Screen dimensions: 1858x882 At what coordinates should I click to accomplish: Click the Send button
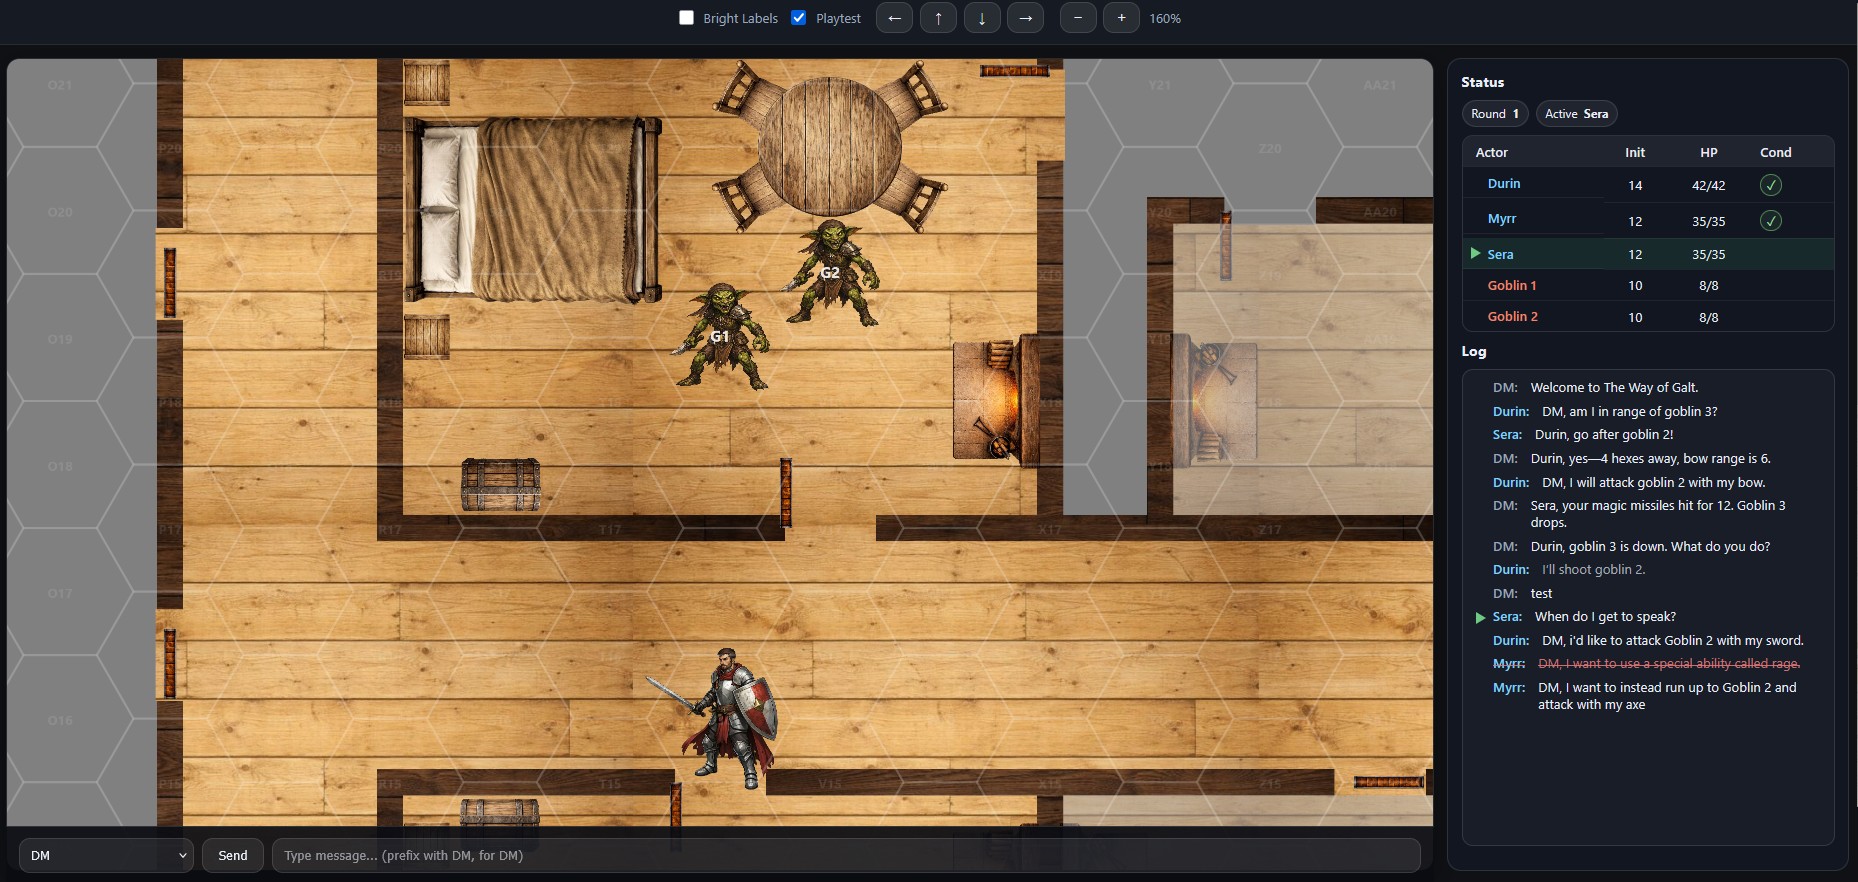[x=233, y=856]
